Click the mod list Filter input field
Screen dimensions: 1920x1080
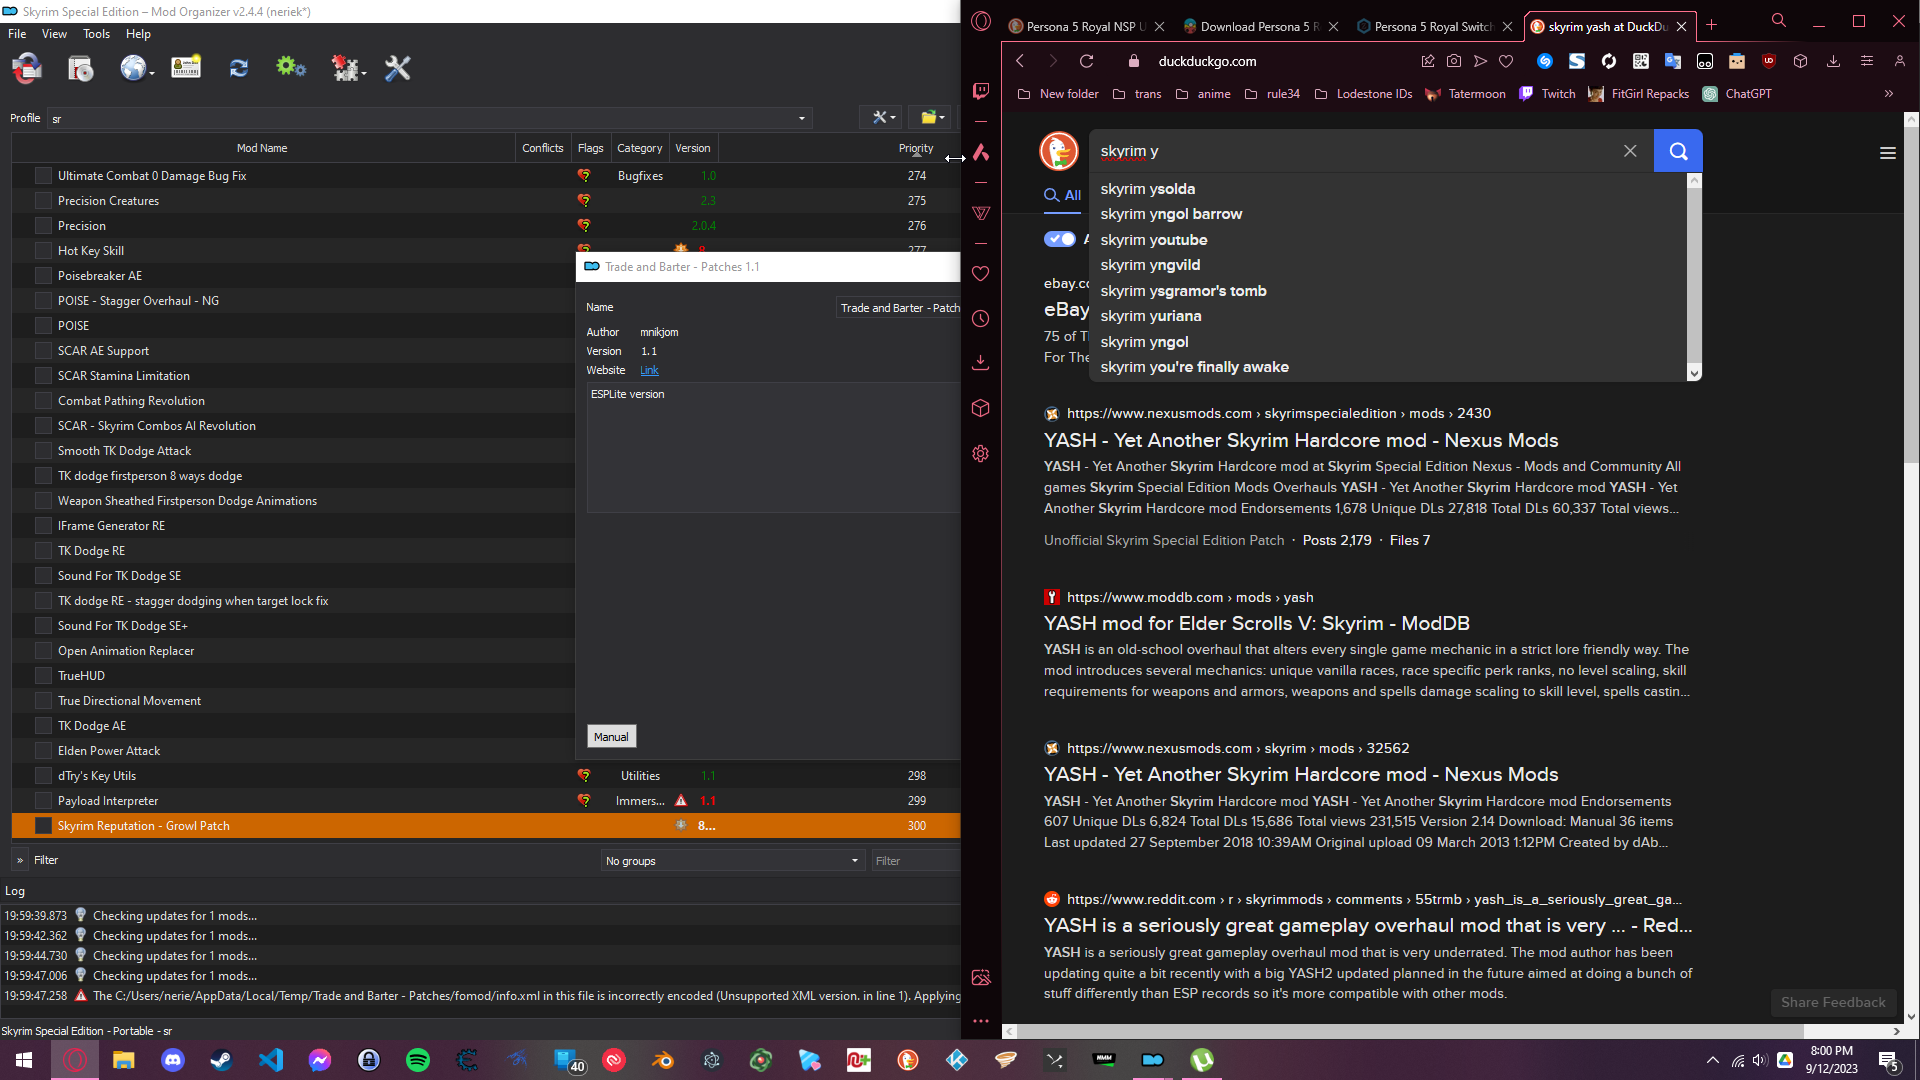point(915,861)
